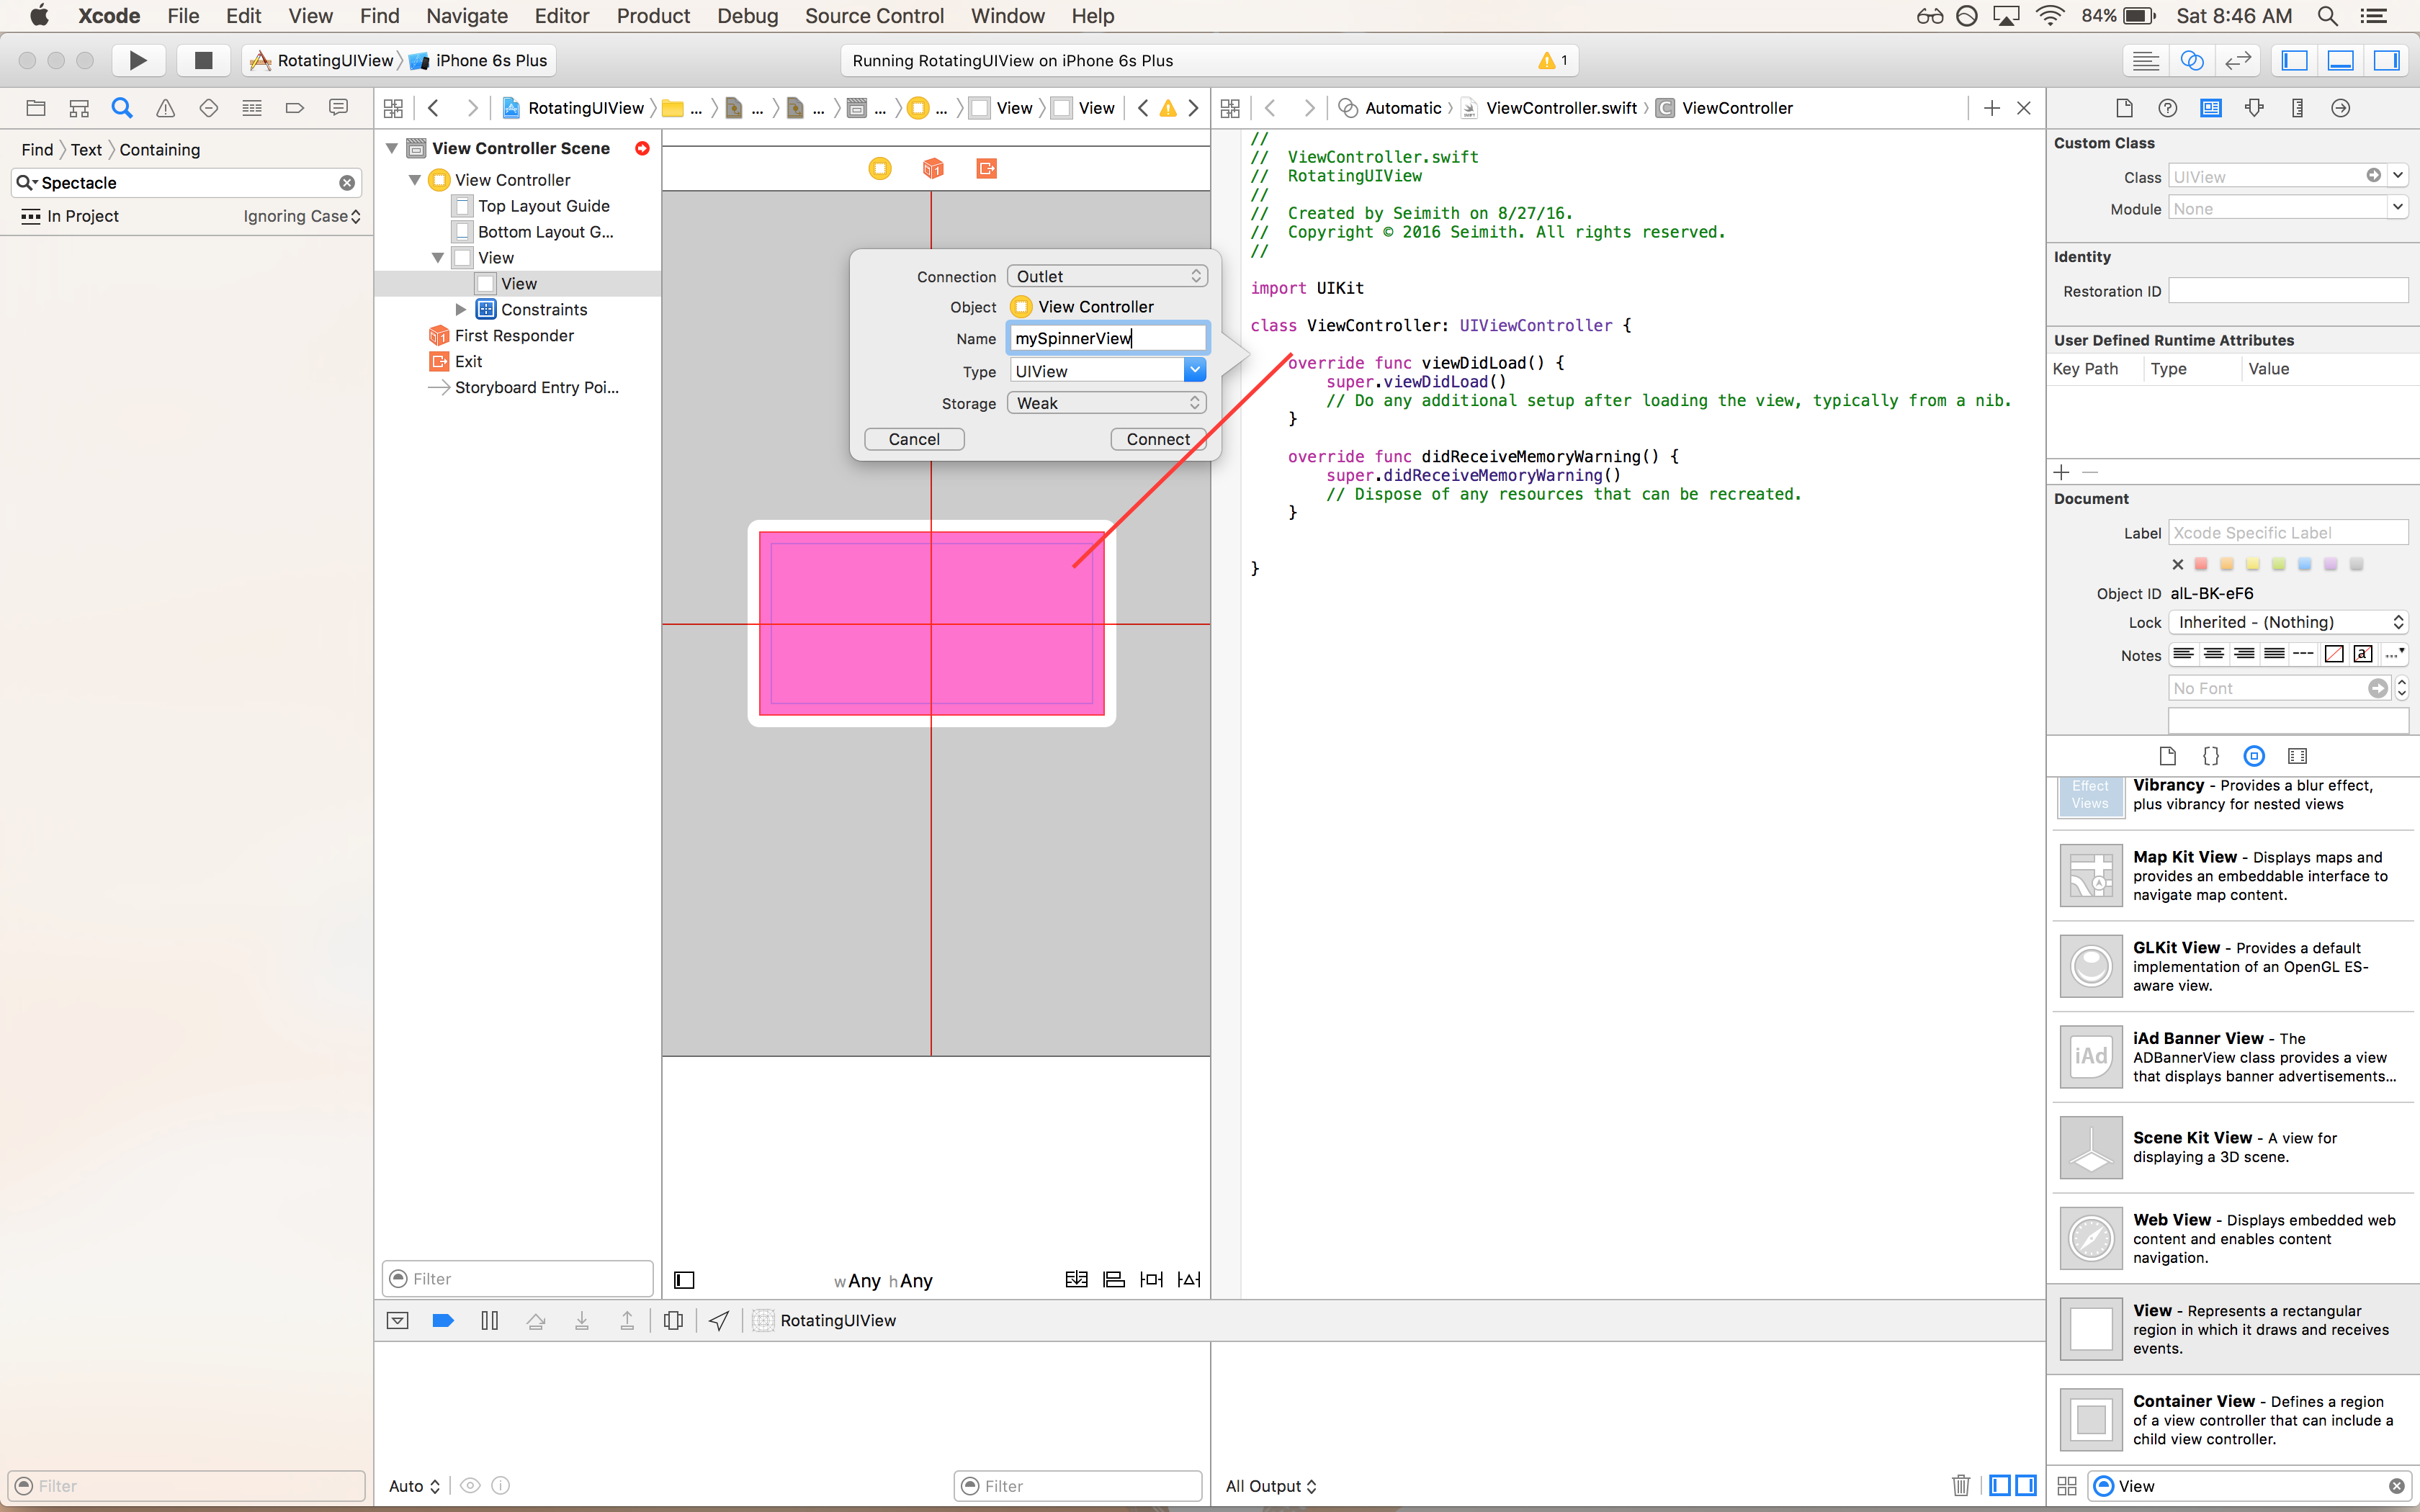
Task: Click the Connect button
Action: click(1157, 439)
